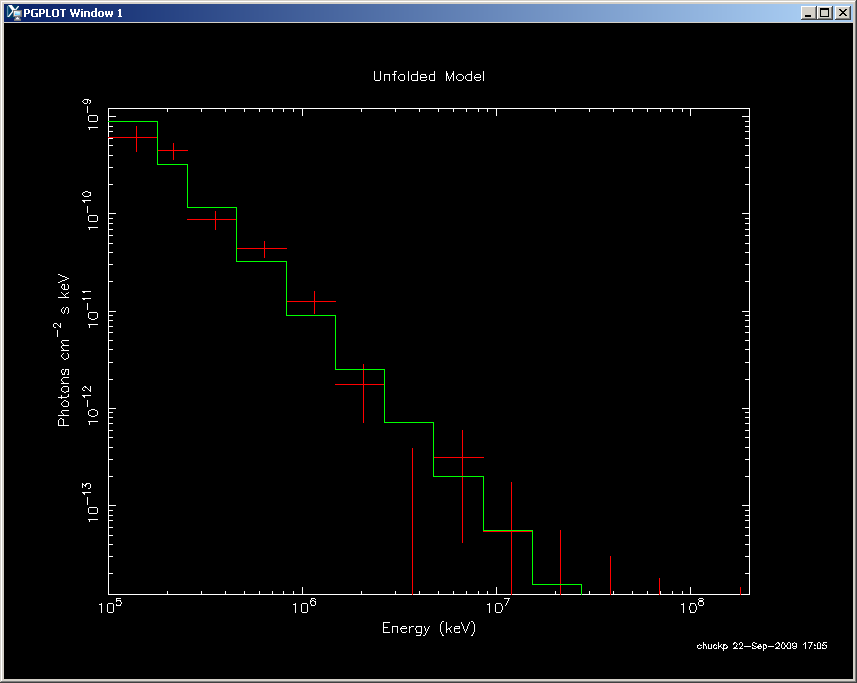
Task: Close the PGPLOT Window 1
Action: 842,13
